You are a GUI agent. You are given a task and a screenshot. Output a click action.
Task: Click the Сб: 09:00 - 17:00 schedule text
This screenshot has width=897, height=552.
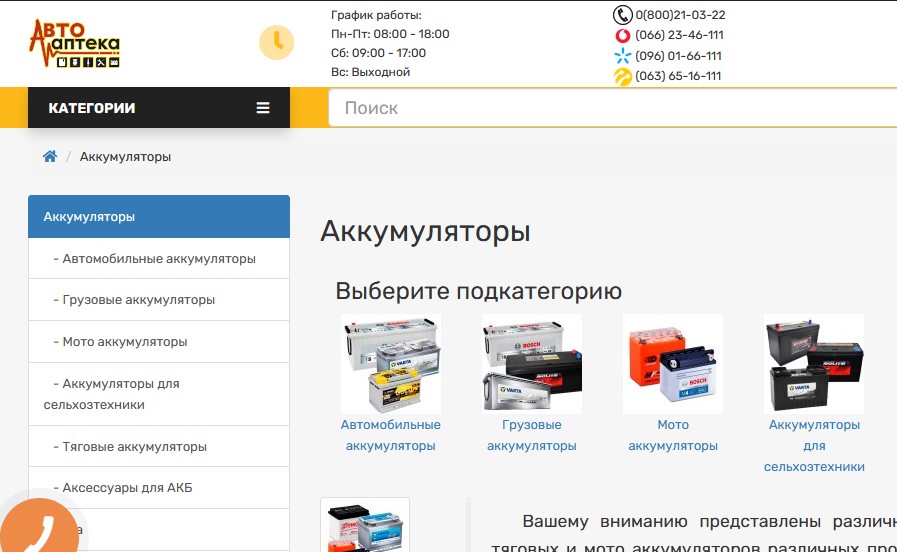[x=378, y=53]
